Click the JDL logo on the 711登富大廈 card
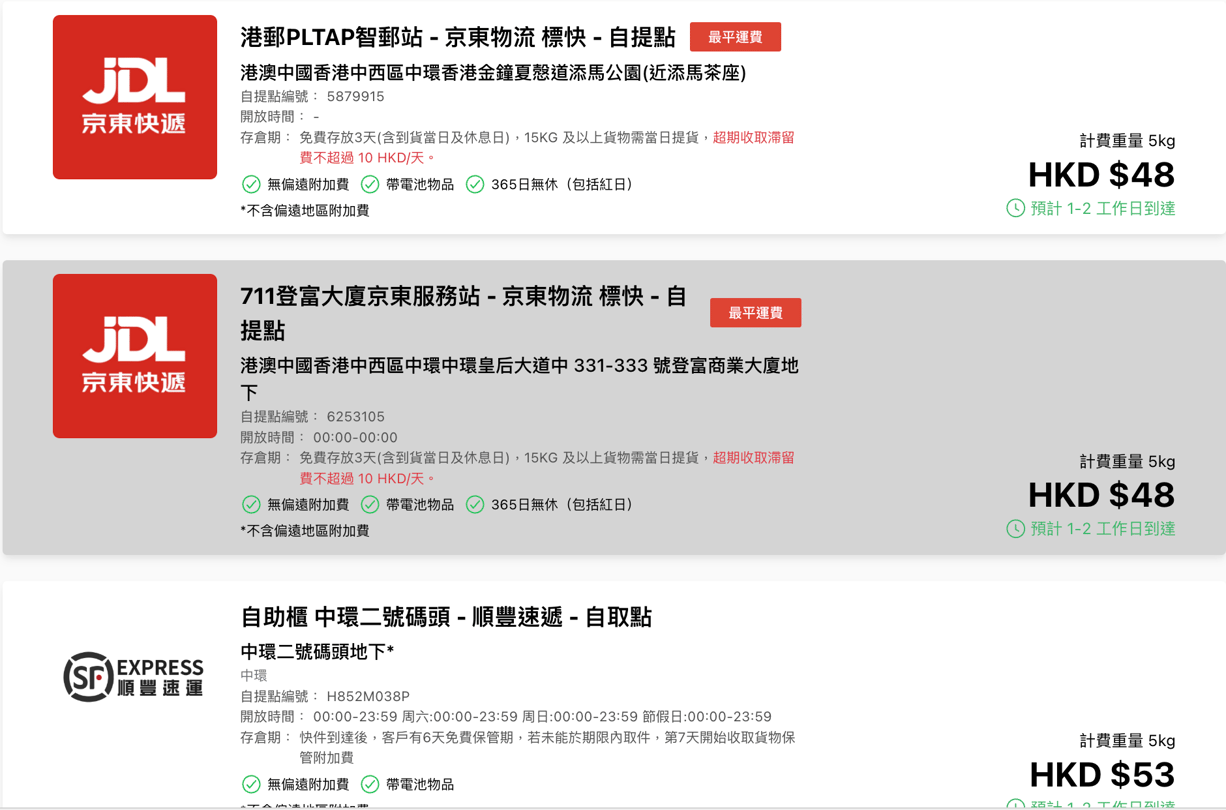The height and width of the screenshot is (810, 1226). [134, 357]
